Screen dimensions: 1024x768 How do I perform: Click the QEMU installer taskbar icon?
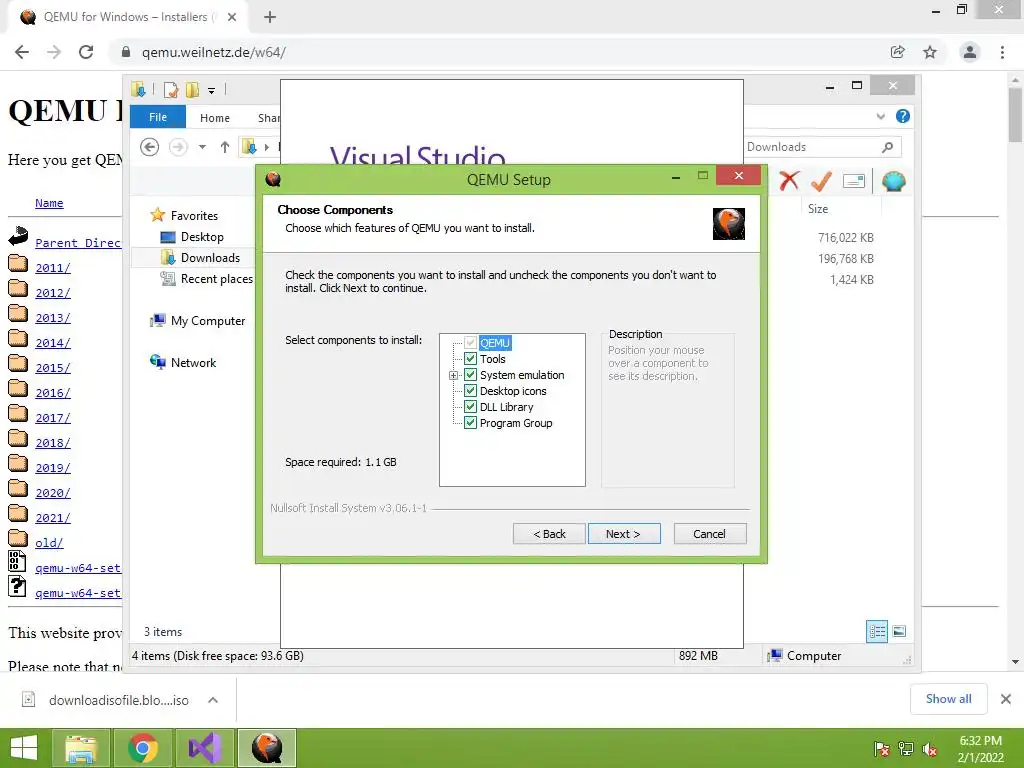[x=267, y=748]
